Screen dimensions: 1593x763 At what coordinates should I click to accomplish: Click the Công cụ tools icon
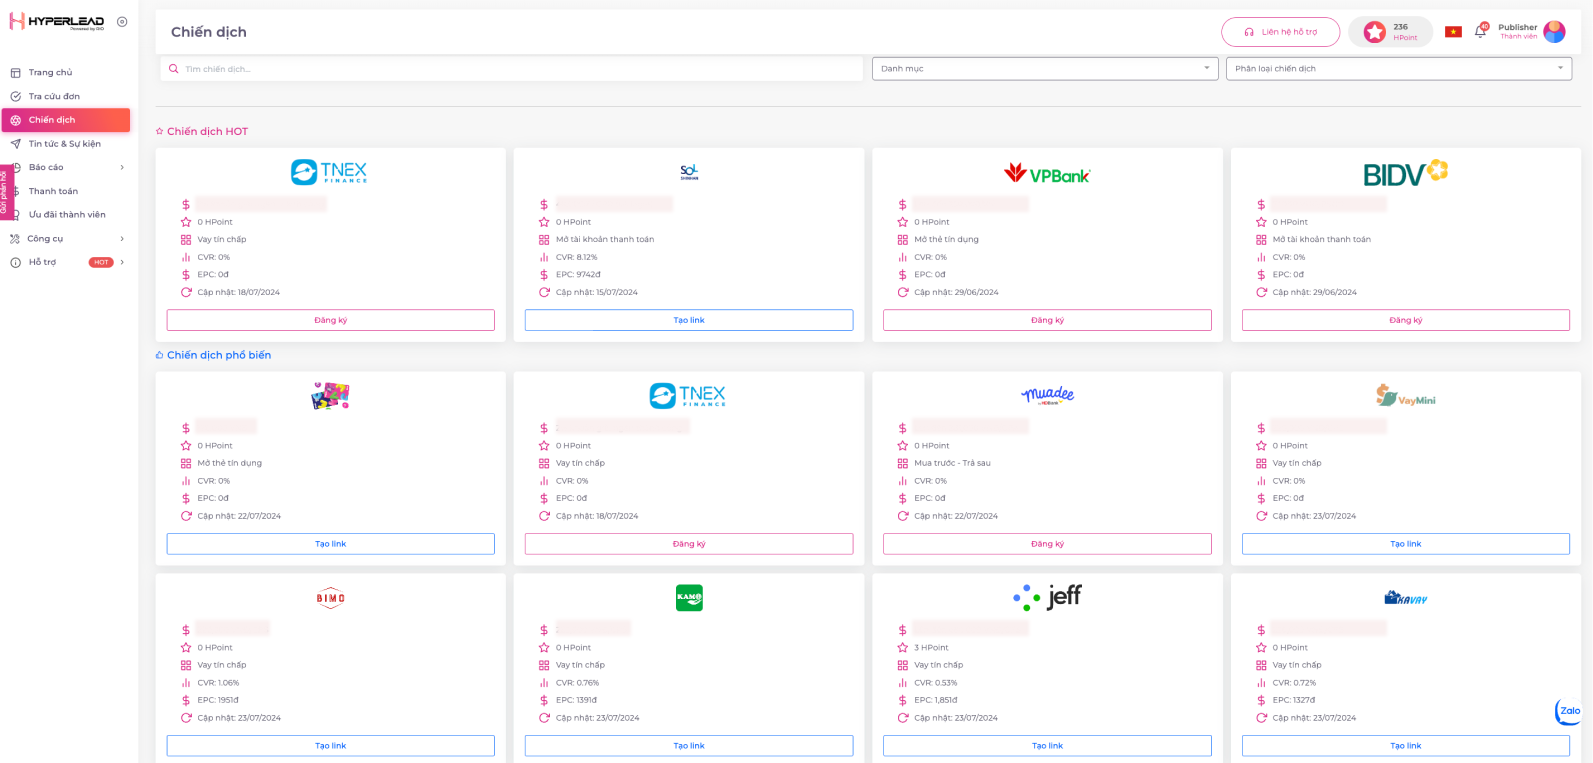15,239
